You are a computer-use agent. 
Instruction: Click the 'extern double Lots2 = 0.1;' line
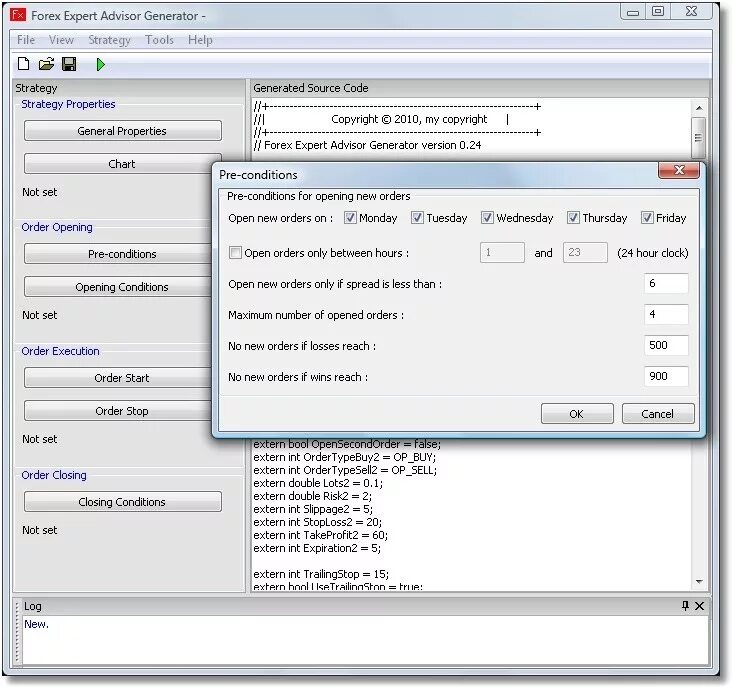[x=318, y=483]
